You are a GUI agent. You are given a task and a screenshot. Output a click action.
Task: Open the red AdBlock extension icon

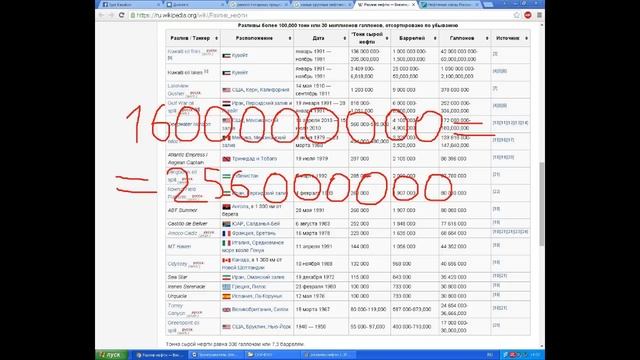528,15
